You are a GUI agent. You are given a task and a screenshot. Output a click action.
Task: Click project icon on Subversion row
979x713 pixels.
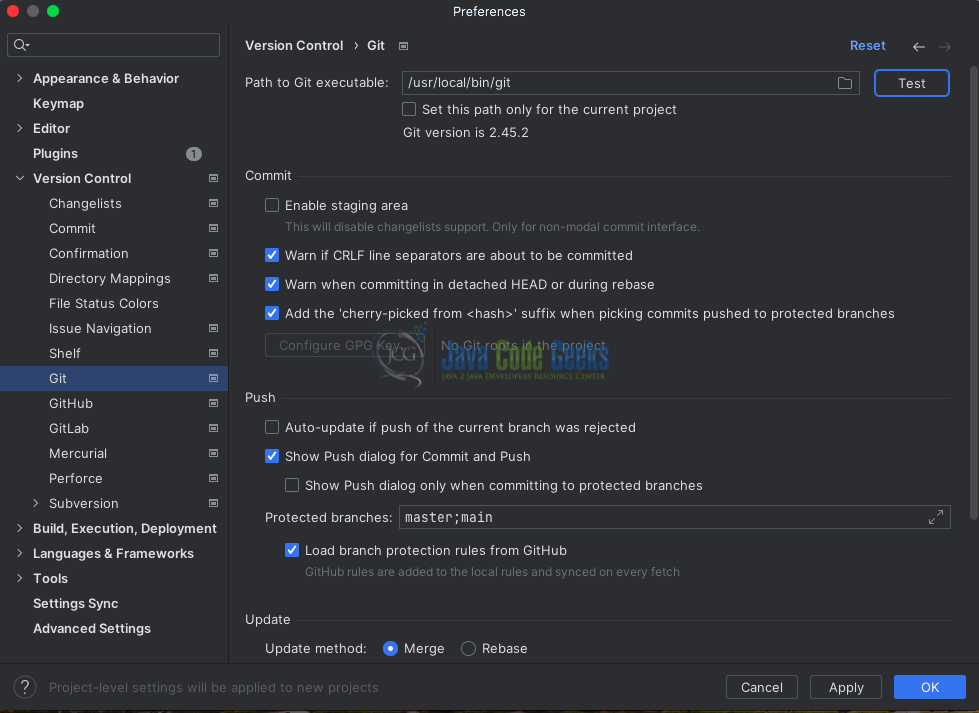(x=214, y=503)
